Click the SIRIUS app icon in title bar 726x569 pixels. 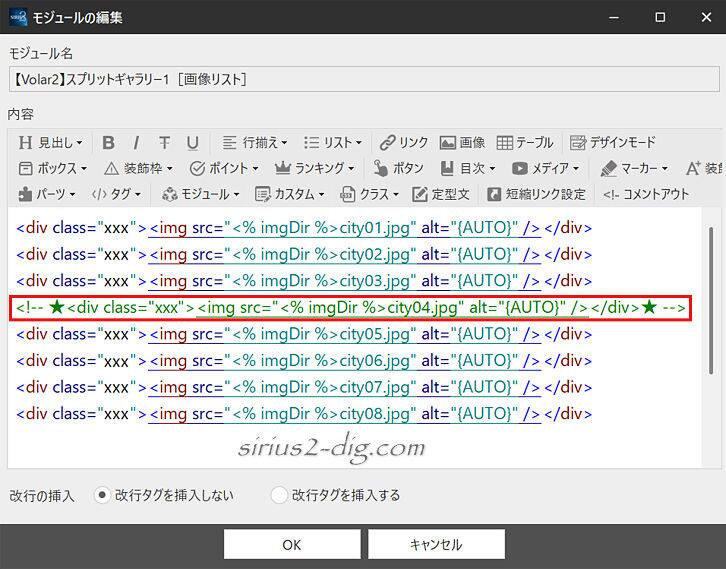point(18,17)
